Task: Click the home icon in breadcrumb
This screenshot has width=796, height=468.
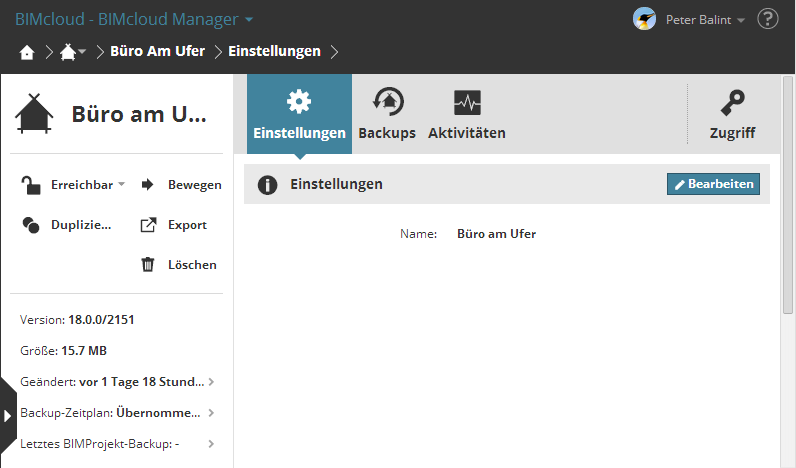Action: pos(27,52)
